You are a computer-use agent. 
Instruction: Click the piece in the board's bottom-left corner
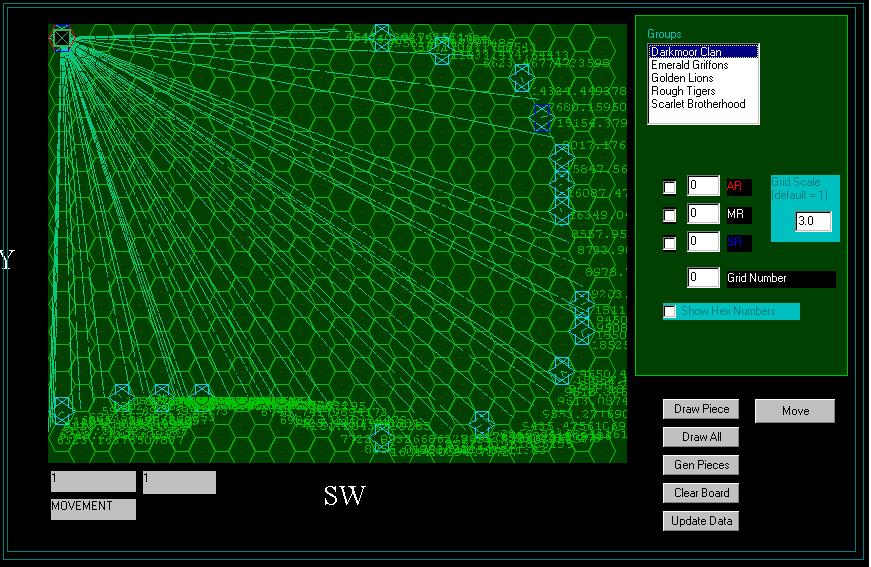[62, 410]
